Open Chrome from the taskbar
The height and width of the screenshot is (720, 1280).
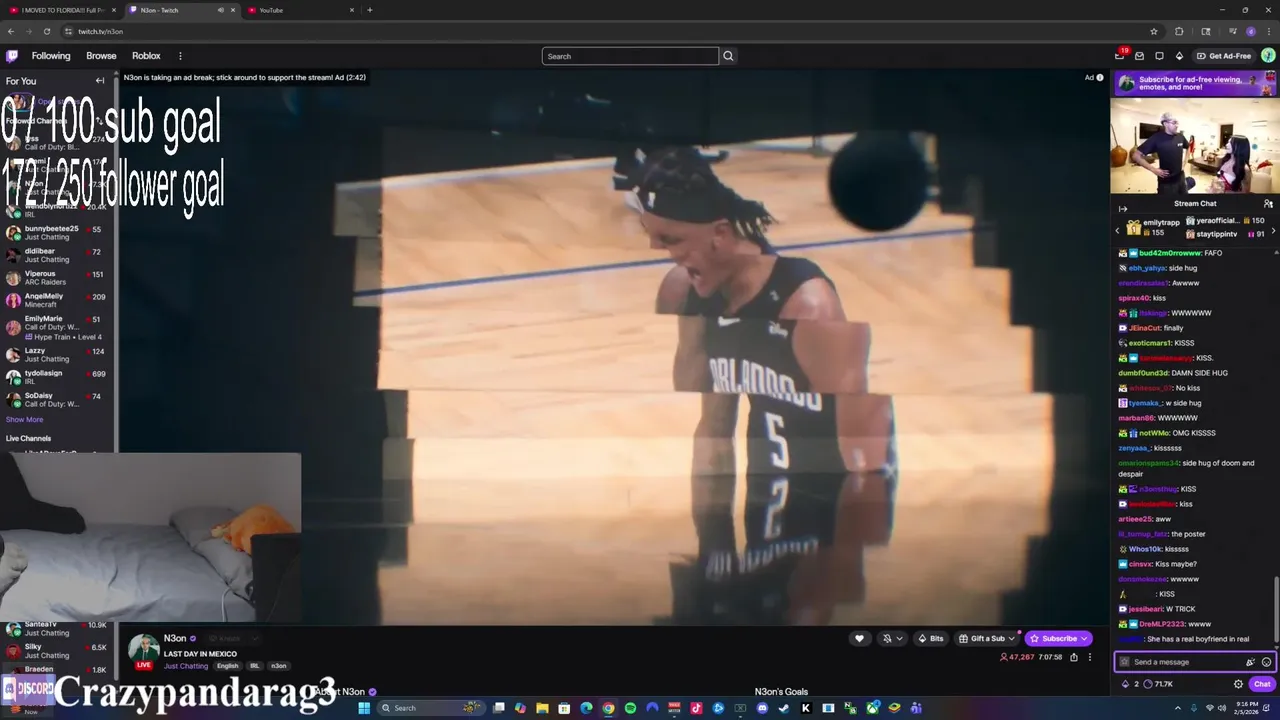point(608,708)
